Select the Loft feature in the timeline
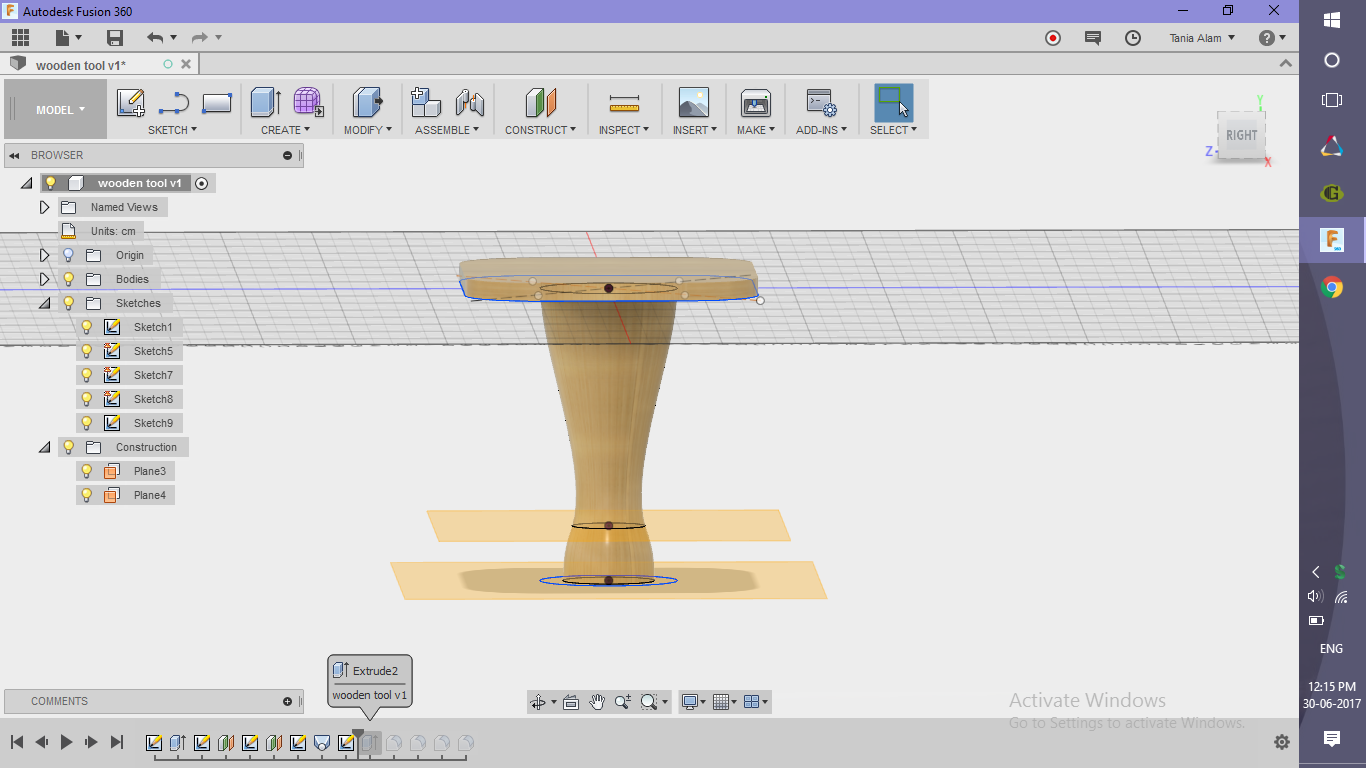The height and width of the screenshot is (768, 1366). click(322, 743)
